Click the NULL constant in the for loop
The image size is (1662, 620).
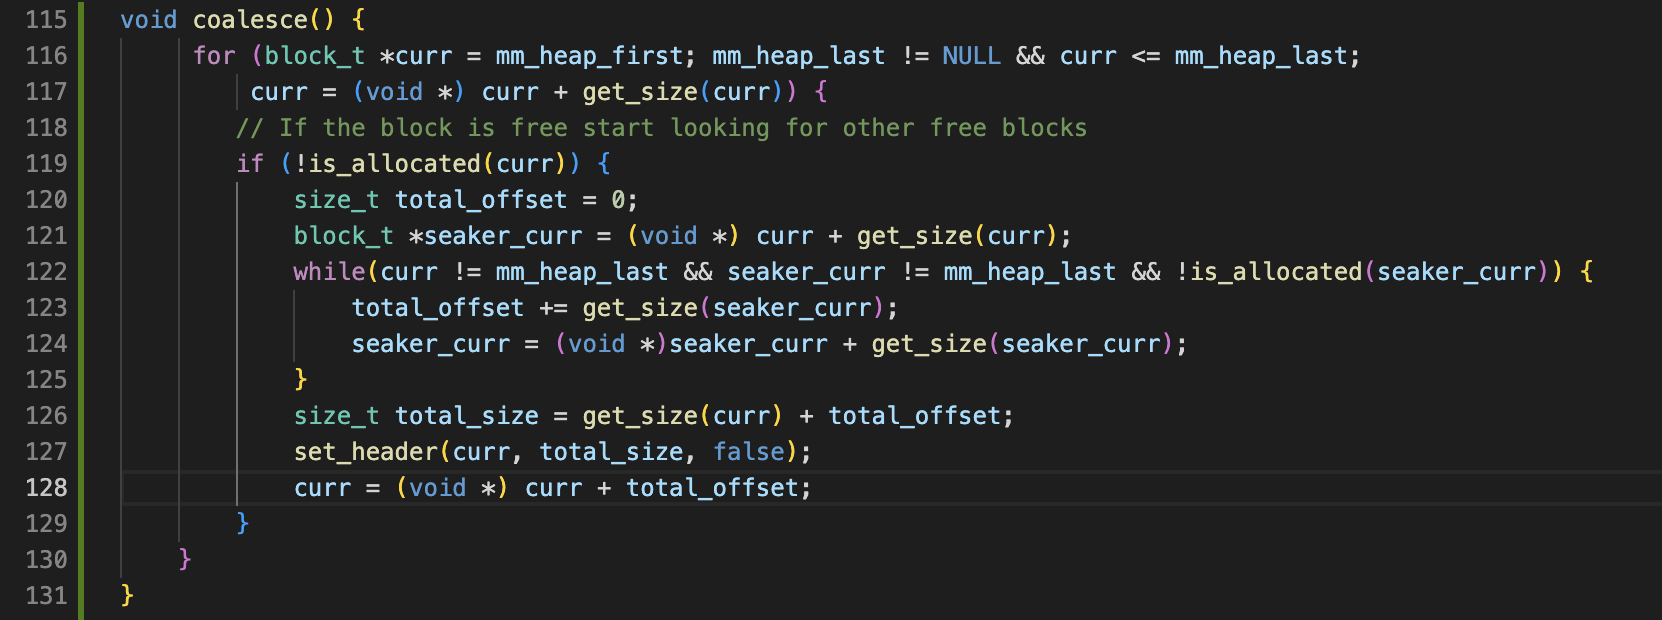tap(971, 56)
